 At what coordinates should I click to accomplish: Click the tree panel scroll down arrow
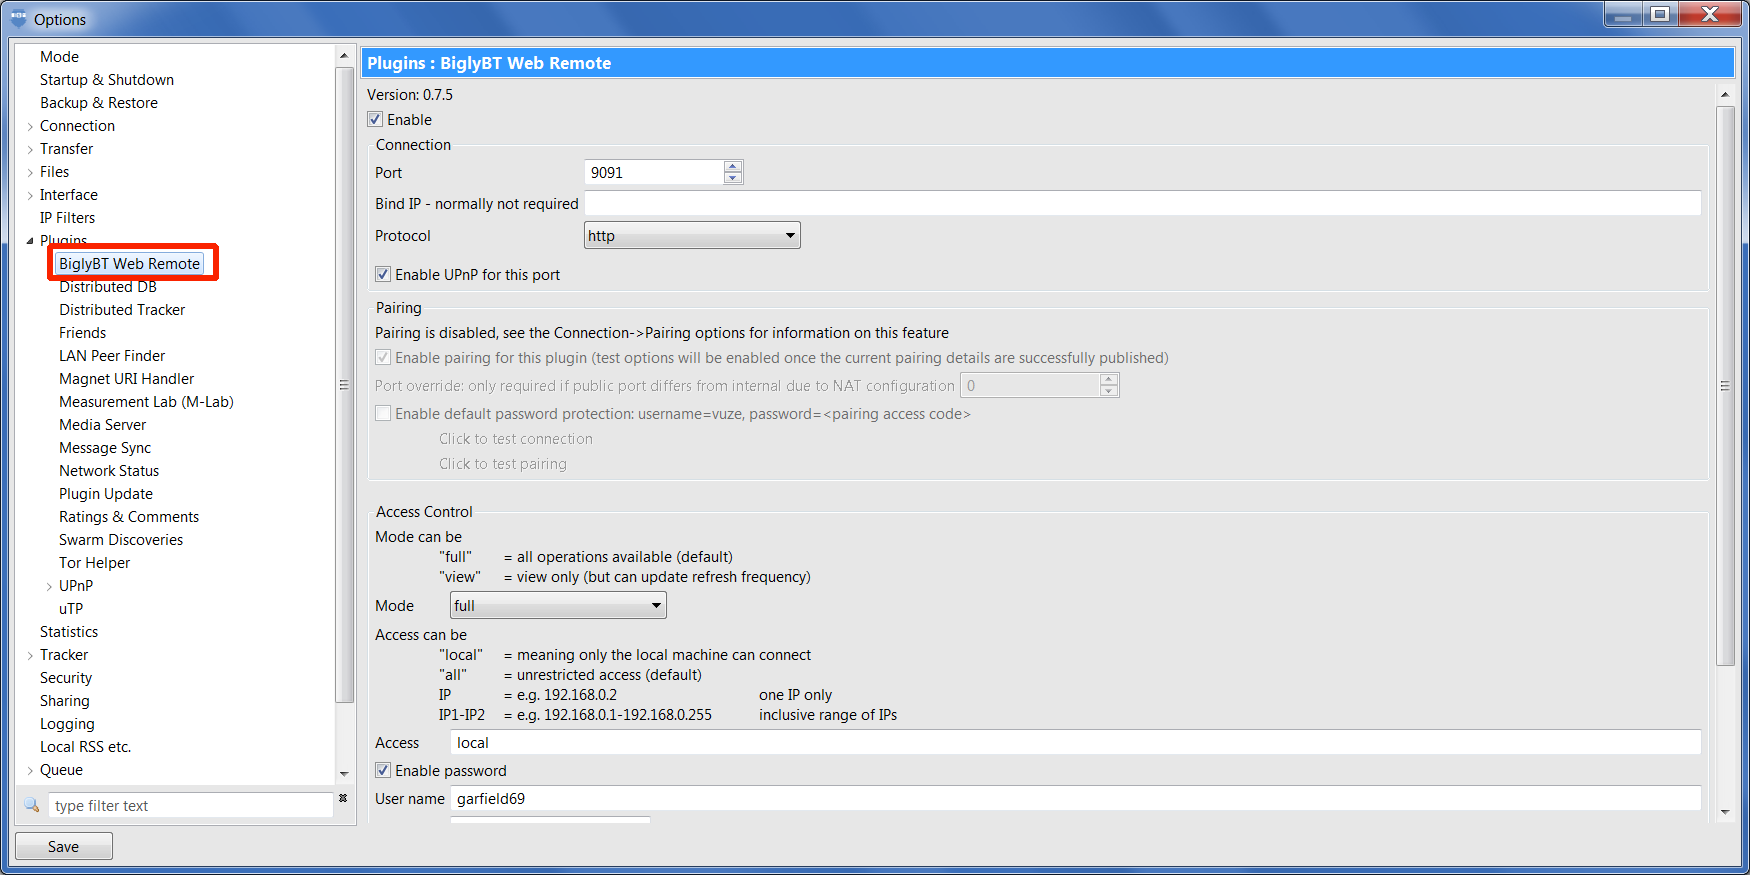click(344, 773)
